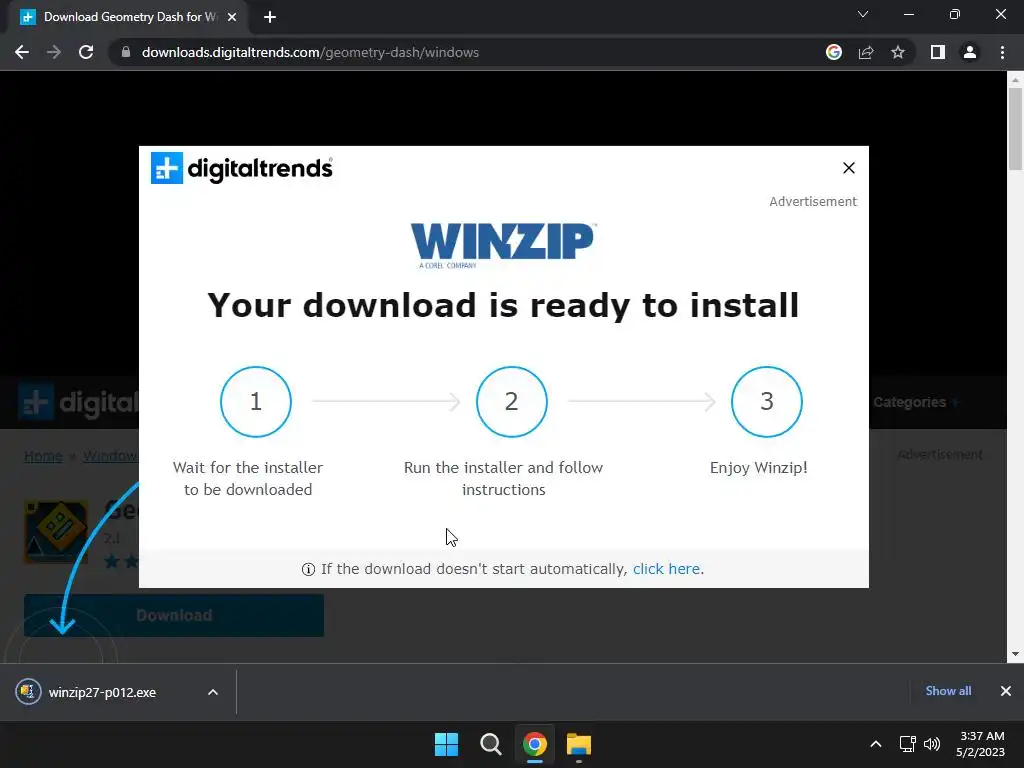Screen dimensions: 1024x768
Task: Expand options arrow for winzip27-p012.exe
Action: point(213,692)
